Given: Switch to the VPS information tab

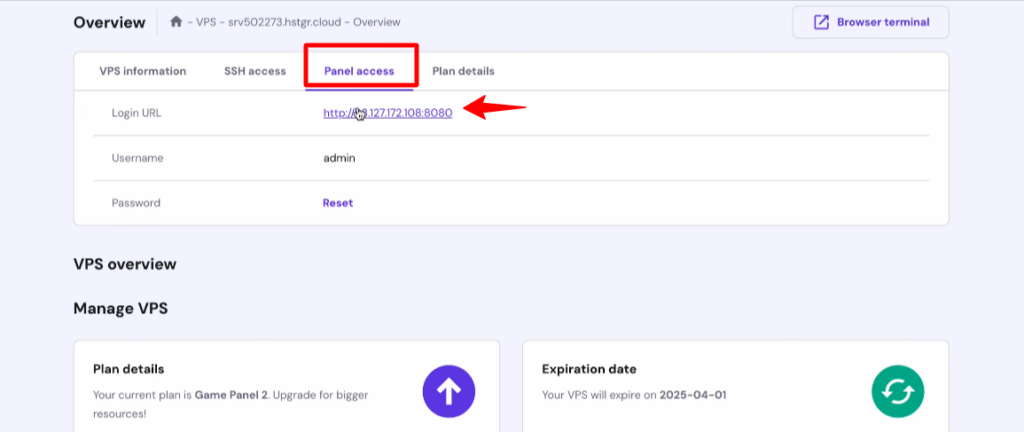Looking at the screenshot, I should click(x=143, y=71).
